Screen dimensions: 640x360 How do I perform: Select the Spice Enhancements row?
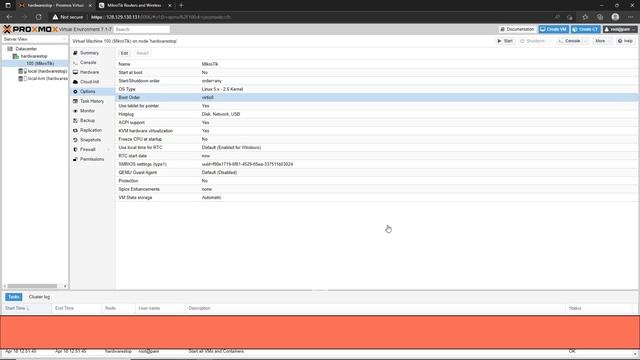tap(377, 189)
